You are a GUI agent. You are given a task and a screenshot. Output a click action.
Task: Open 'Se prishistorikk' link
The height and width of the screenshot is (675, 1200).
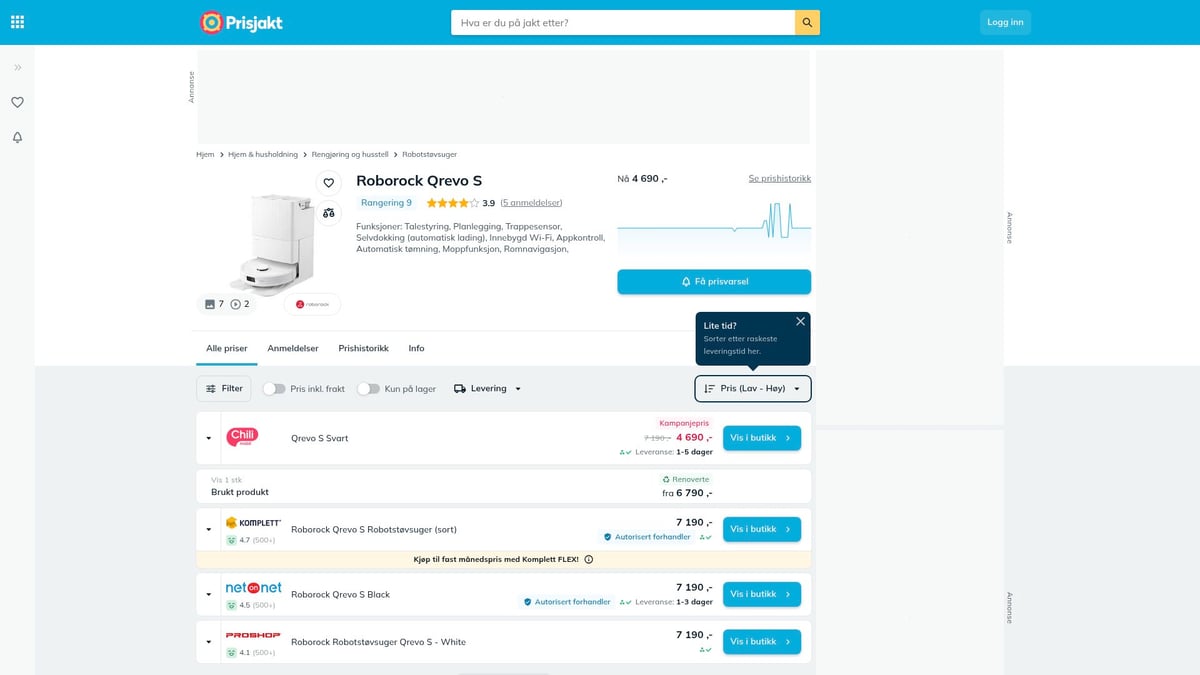[780, 178]
